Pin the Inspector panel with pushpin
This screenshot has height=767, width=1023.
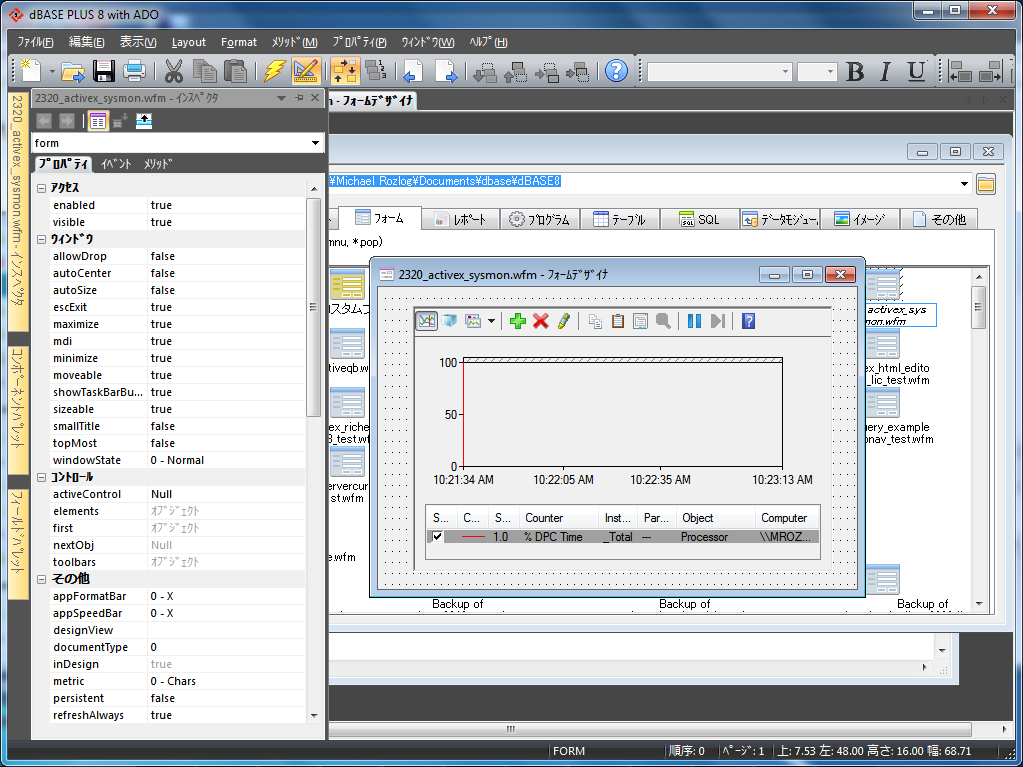[x=299, y=98]
